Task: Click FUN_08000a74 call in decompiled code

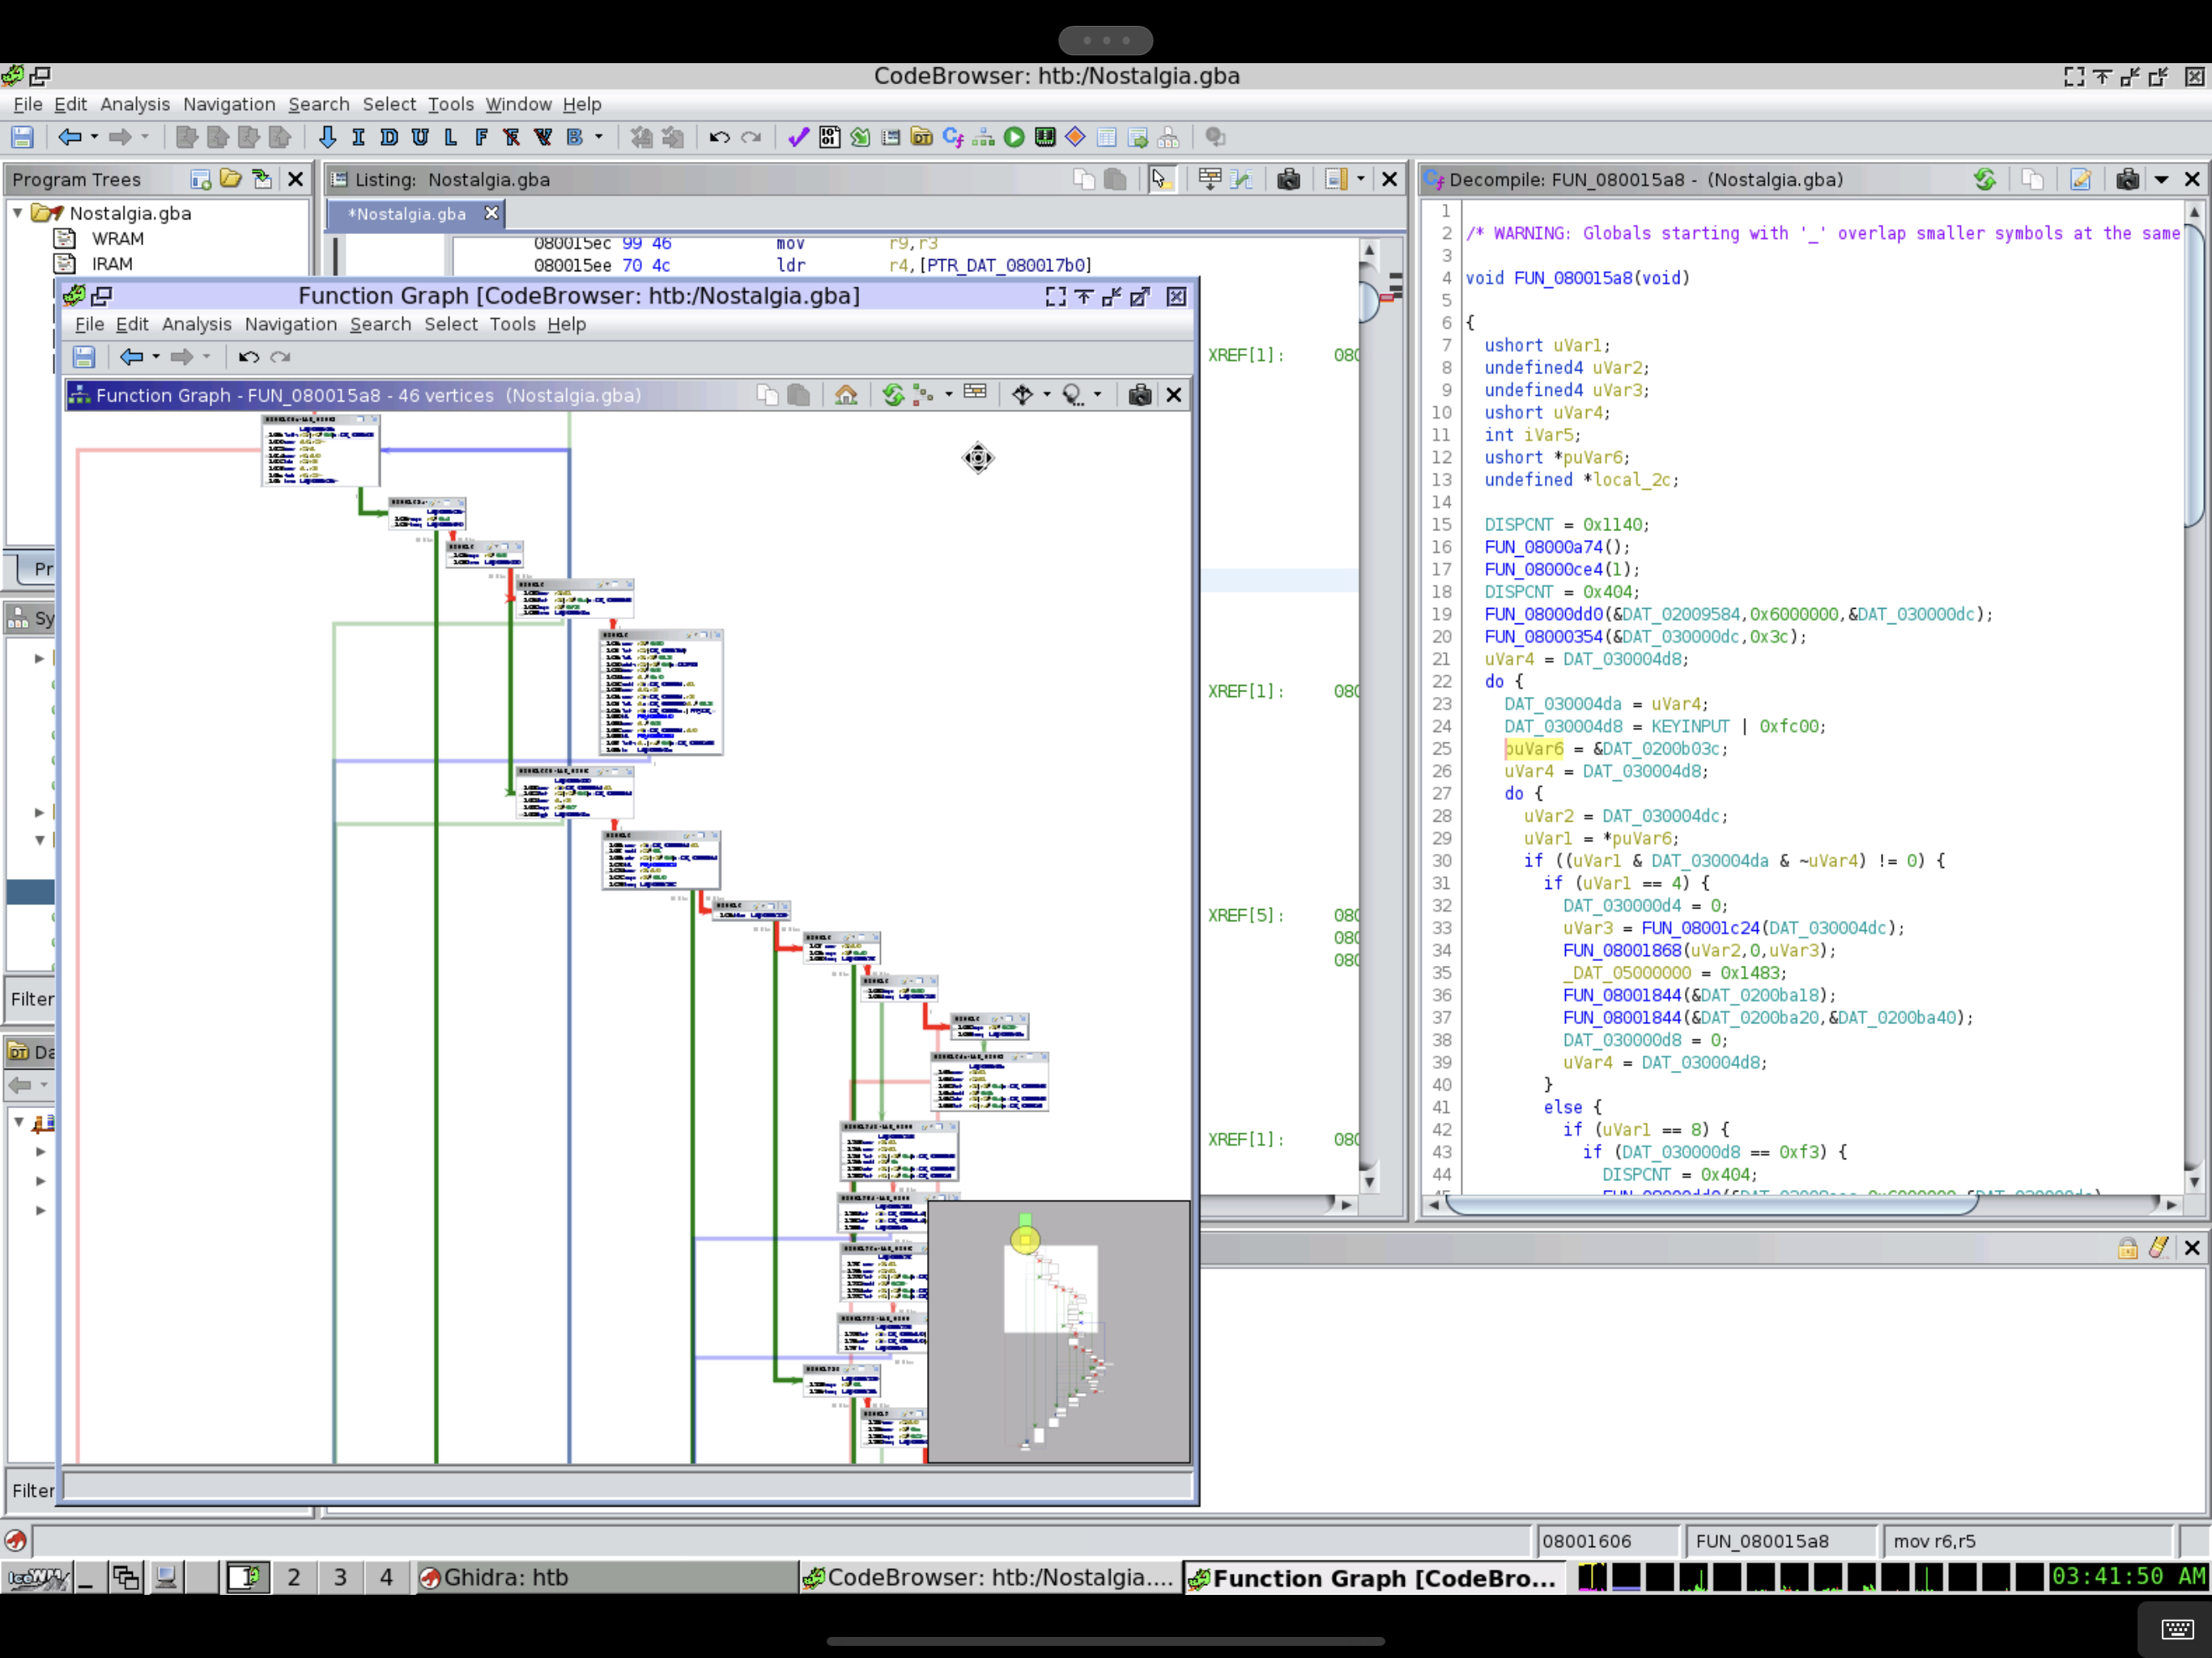Action: tap(1543, 547)
